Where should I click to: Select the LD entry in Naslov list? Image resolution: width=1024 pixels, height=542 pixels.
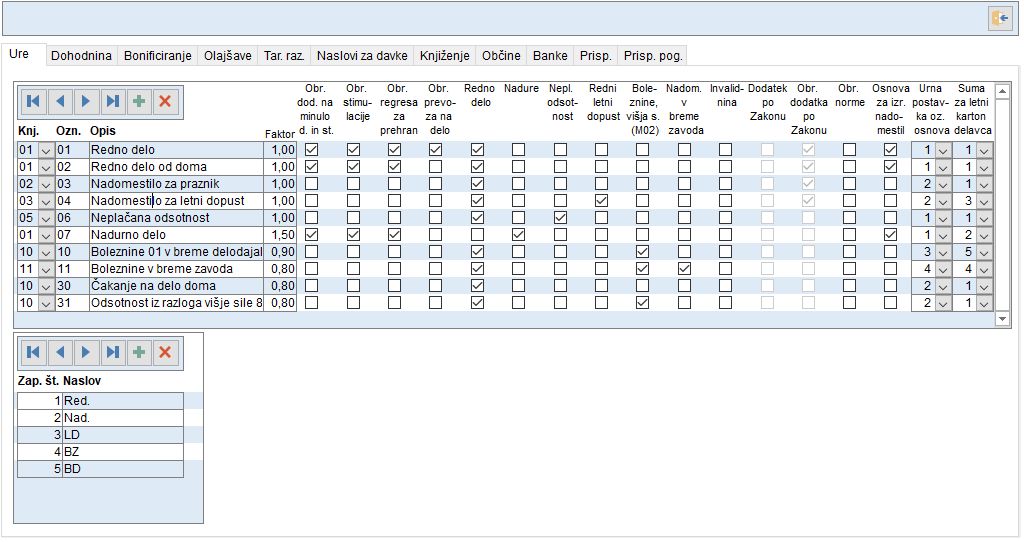pos(123,435)
